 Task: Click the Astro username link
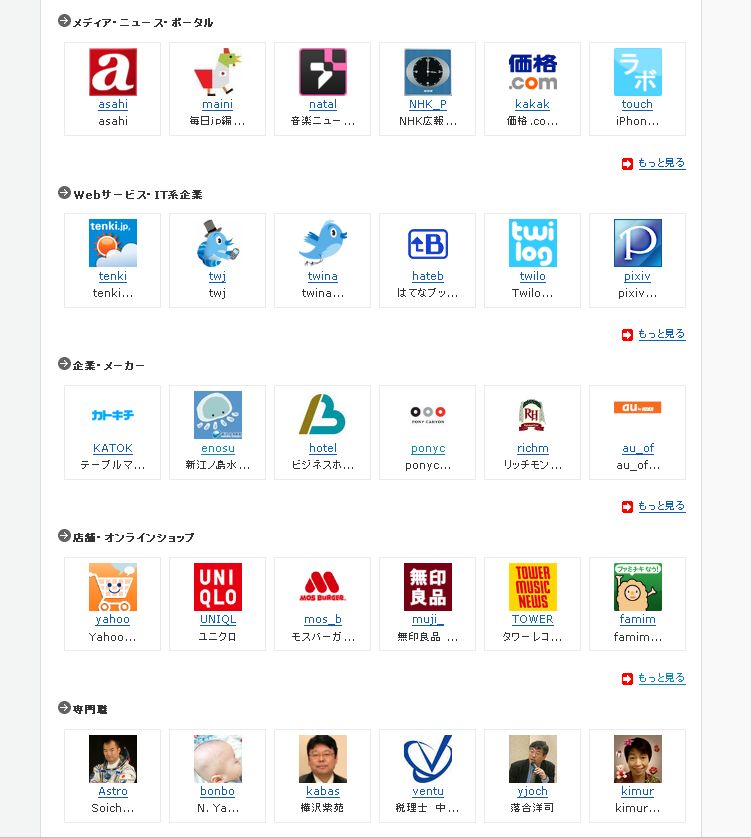[113, 792]
